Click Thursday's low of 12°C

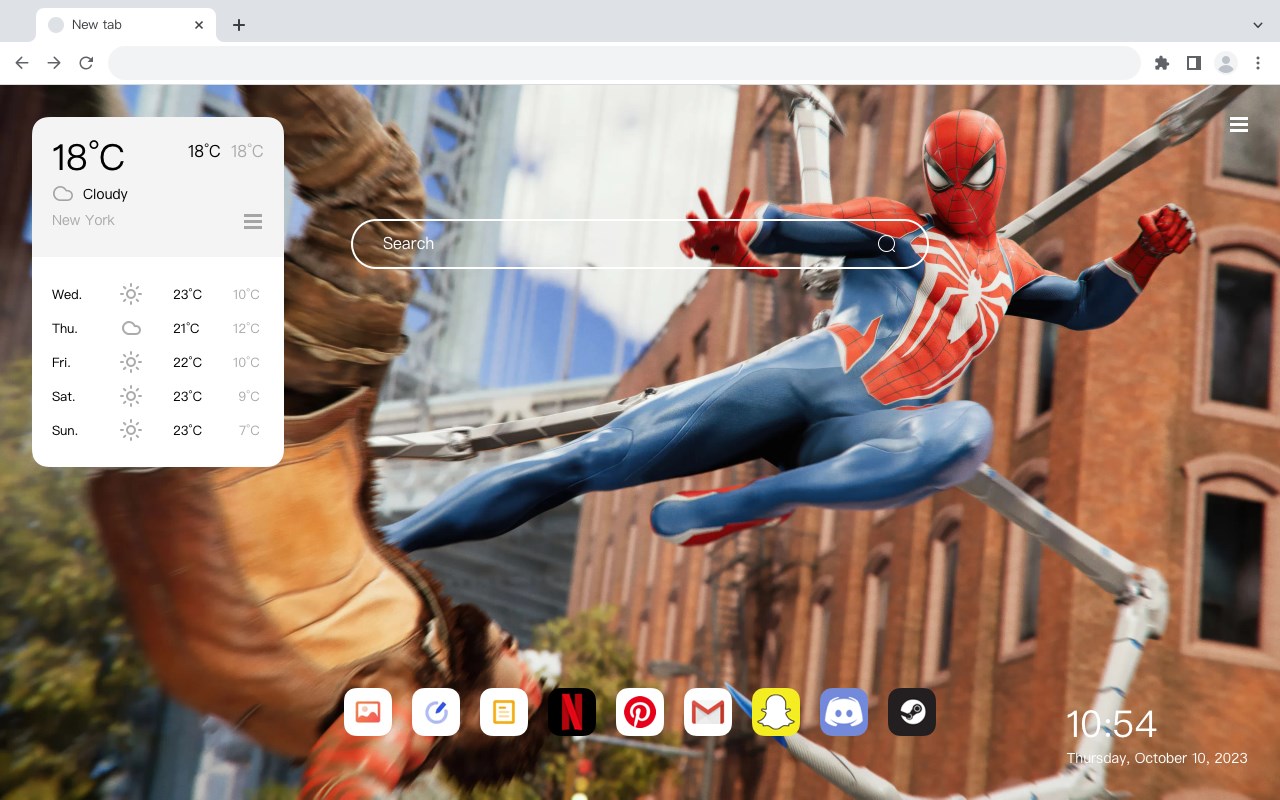246,329
